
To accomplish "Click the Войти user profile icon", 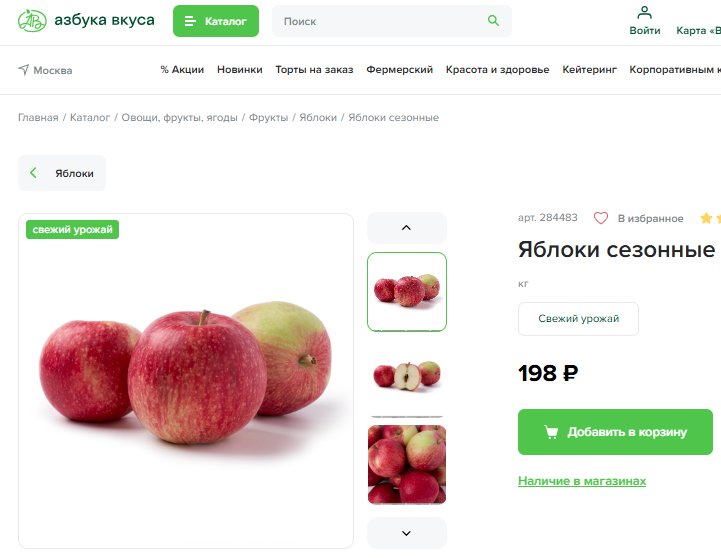I will [x=645, y=13].
